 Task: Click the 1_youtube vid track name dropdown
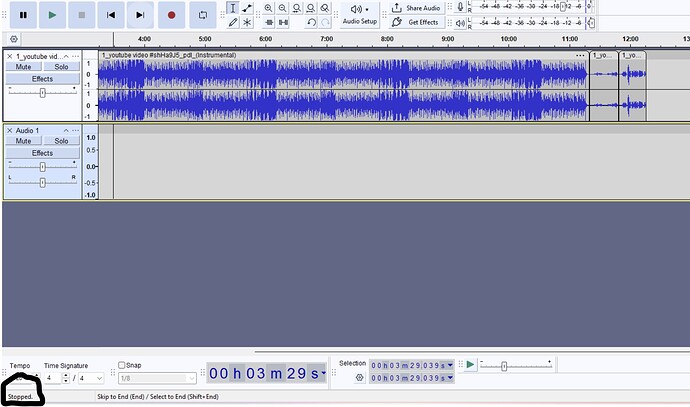40,56
